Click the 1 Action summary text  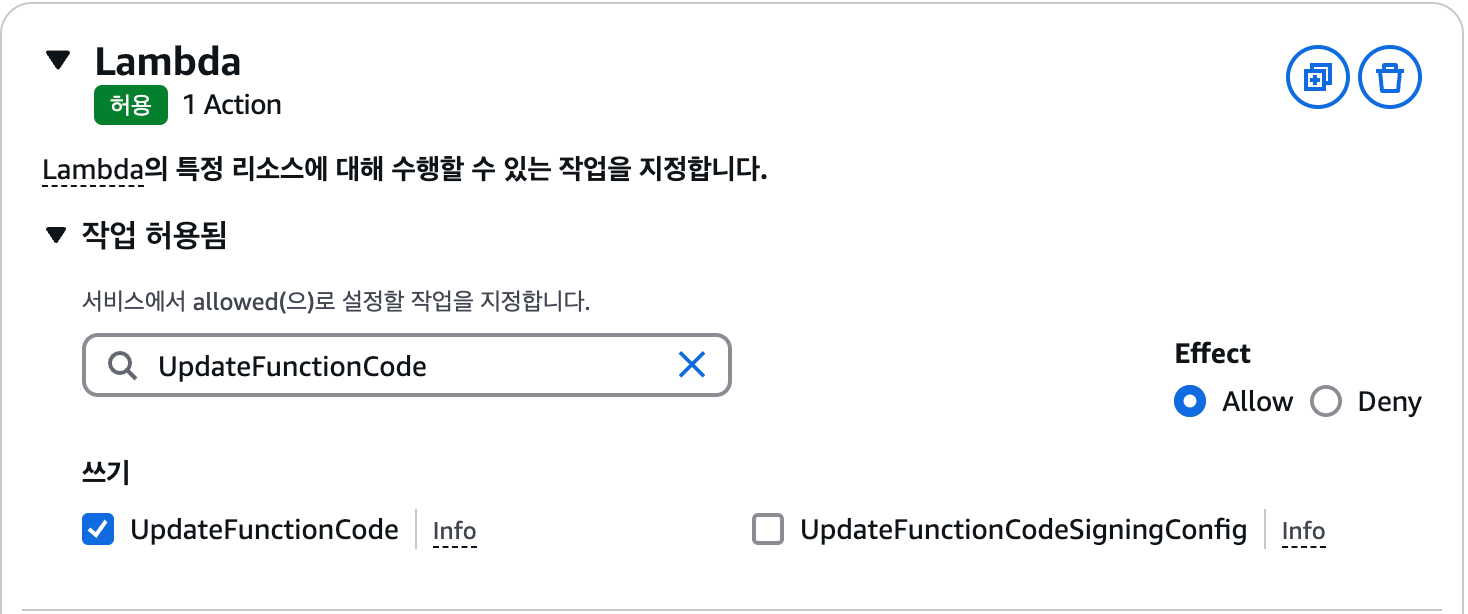tap(232, 105)
